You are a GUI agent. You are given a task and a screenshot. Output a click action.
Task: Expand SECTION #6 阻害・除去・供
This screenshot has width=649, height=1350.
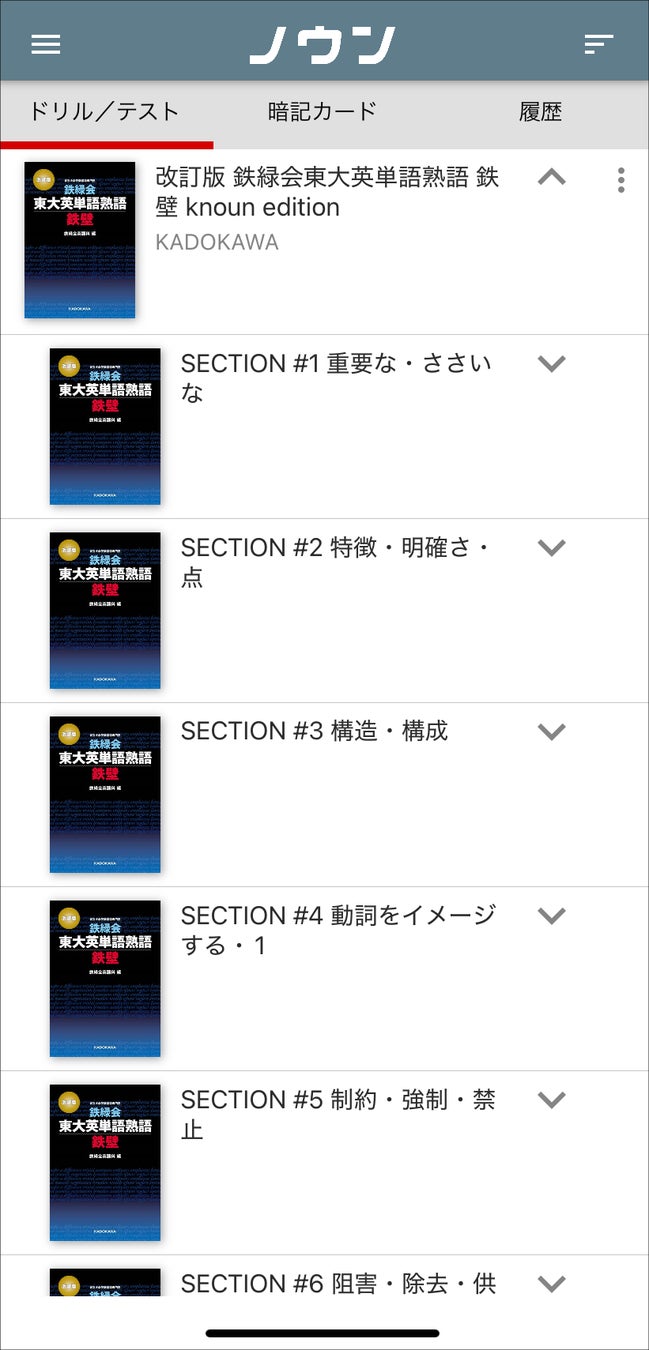click(x=552, y=1282)
